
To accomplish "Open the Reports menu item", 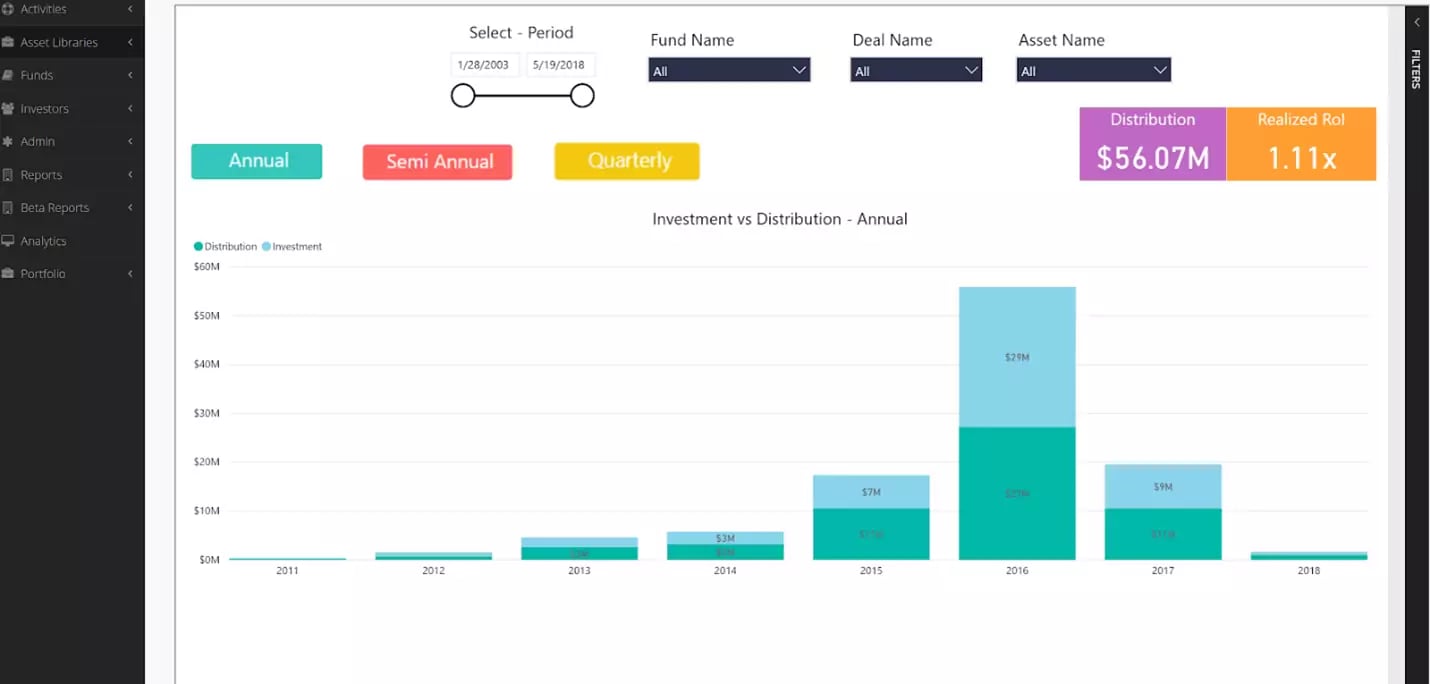I will tap(42, 175).
